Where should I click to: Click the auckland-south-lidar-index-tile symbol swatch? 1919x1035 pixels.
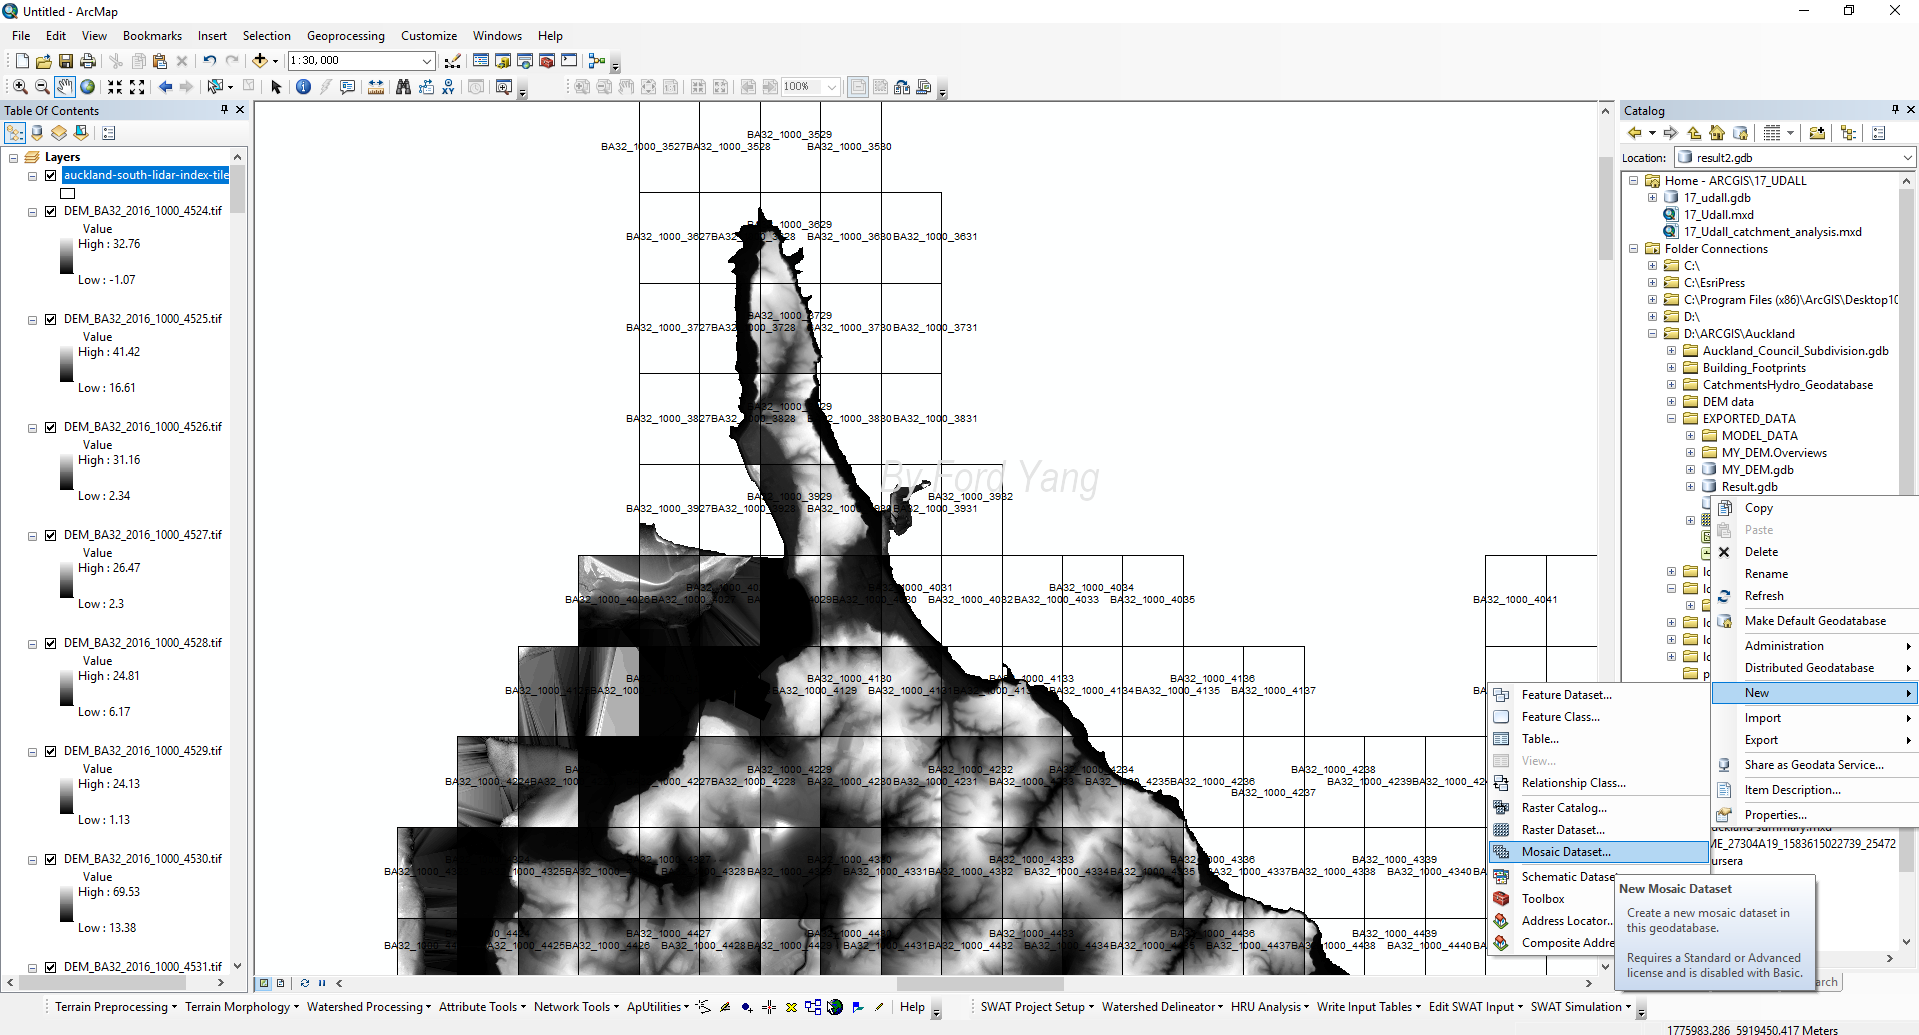coord(68,193)
